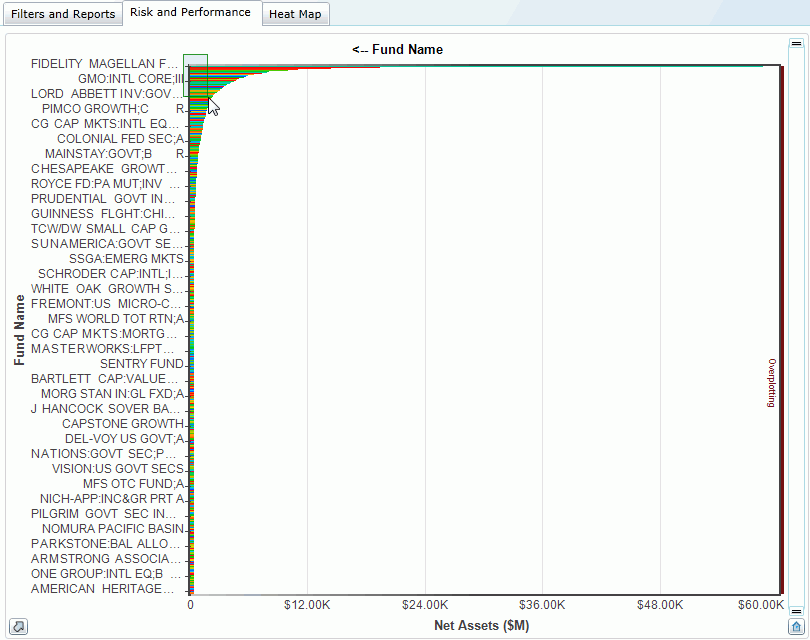810x640 pixels.
Task: Click the $24.00K axis tick label
Action: (x=425, y=605)
